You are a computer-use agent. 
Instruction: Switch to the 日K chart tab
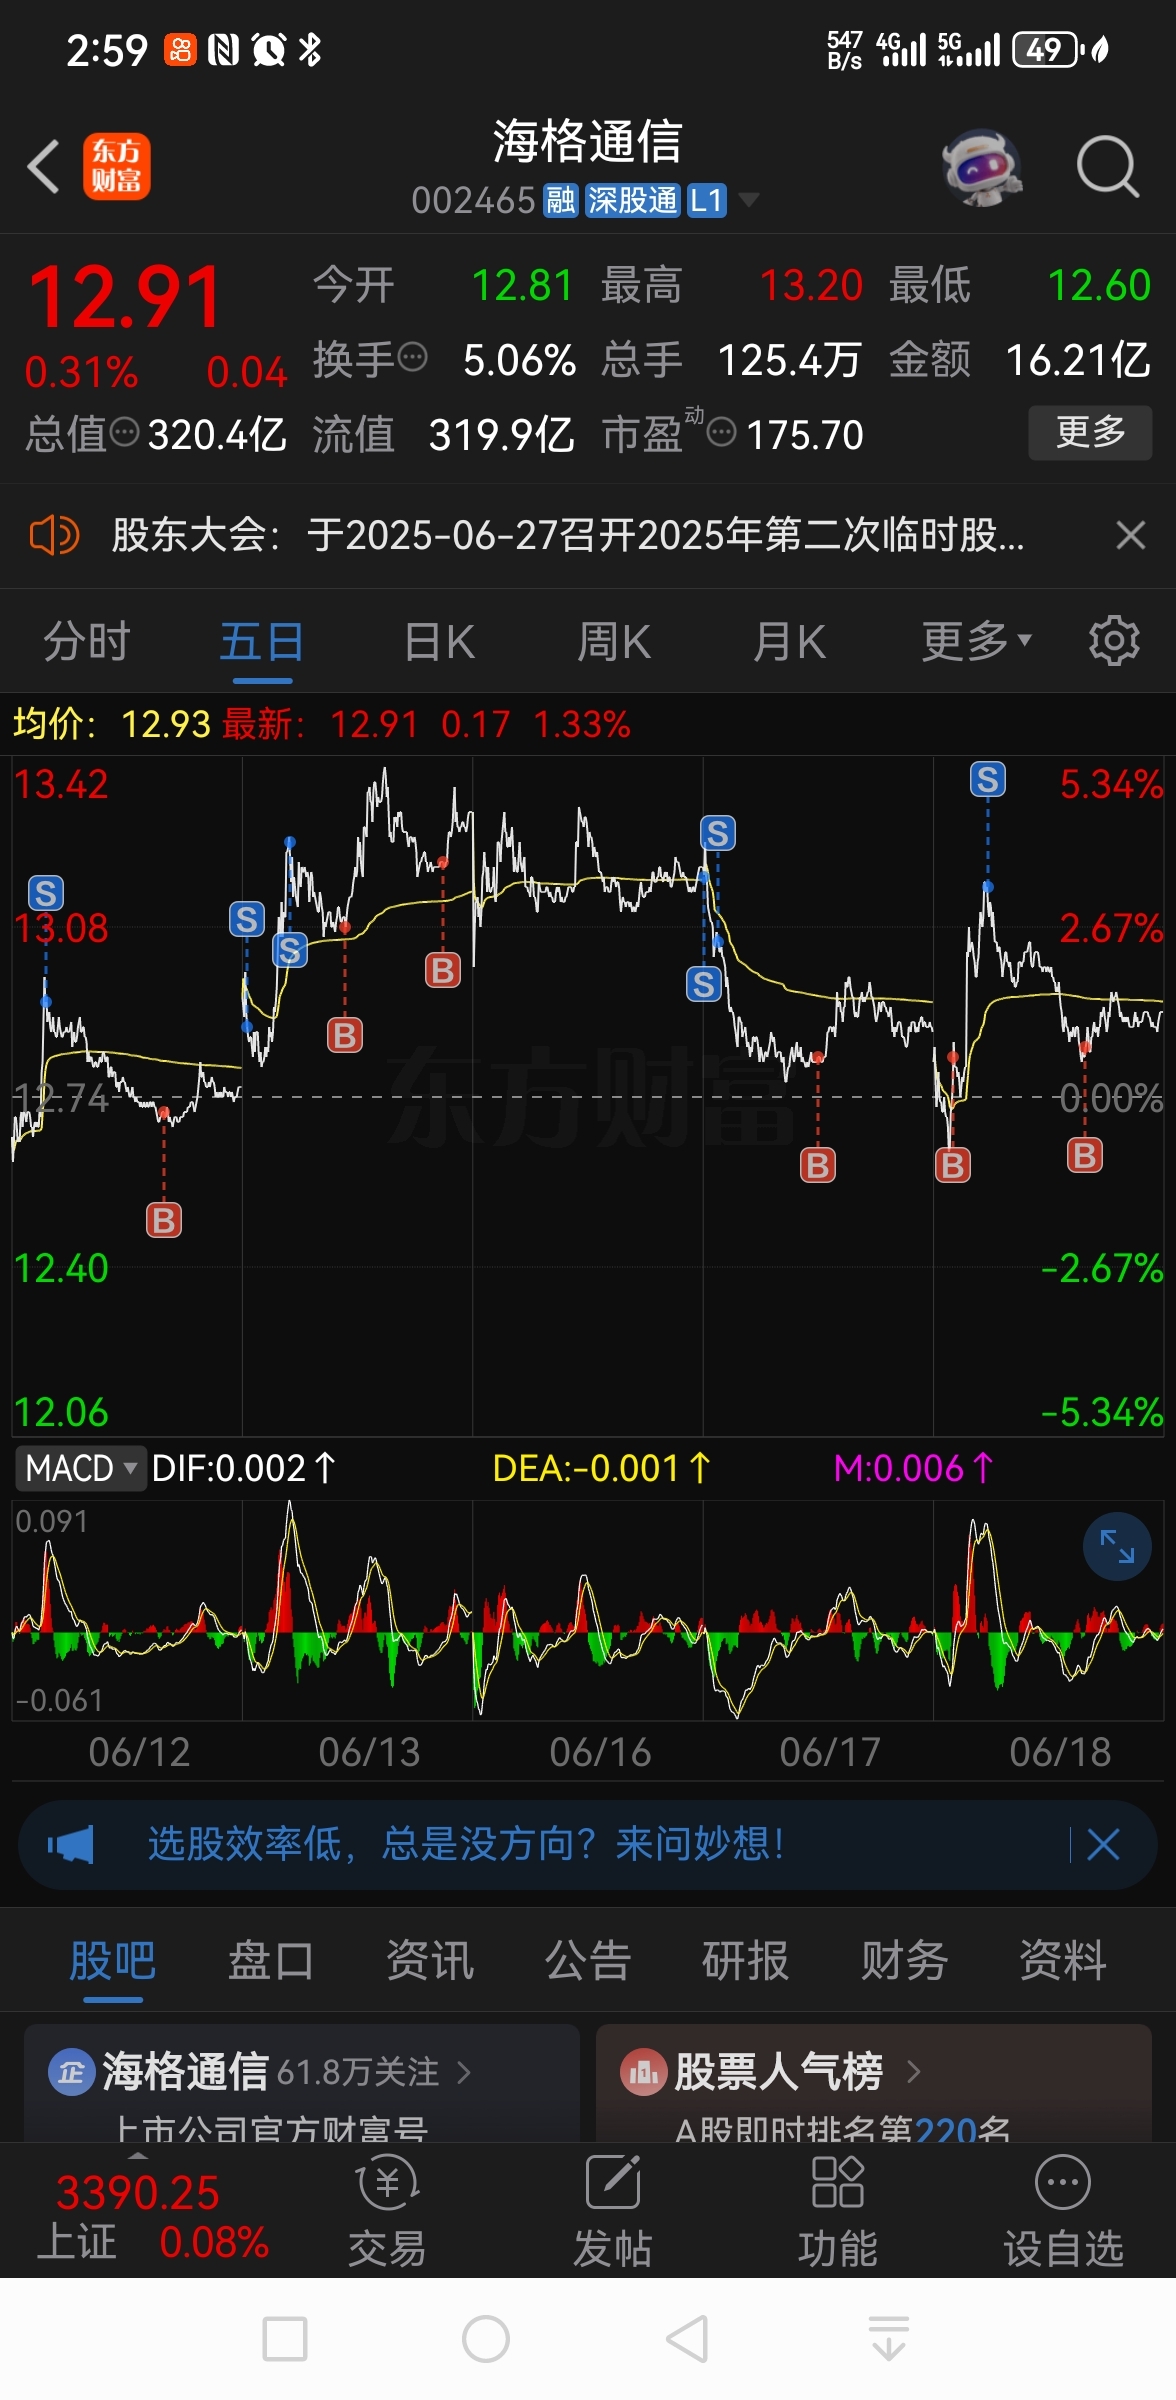[x=439, y=642]
